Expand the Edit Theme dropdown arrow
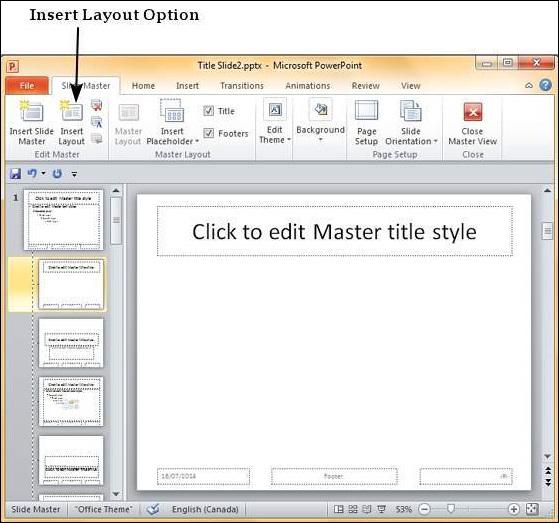The height and width of the screenshot is (523, 559). click(289, 140)
